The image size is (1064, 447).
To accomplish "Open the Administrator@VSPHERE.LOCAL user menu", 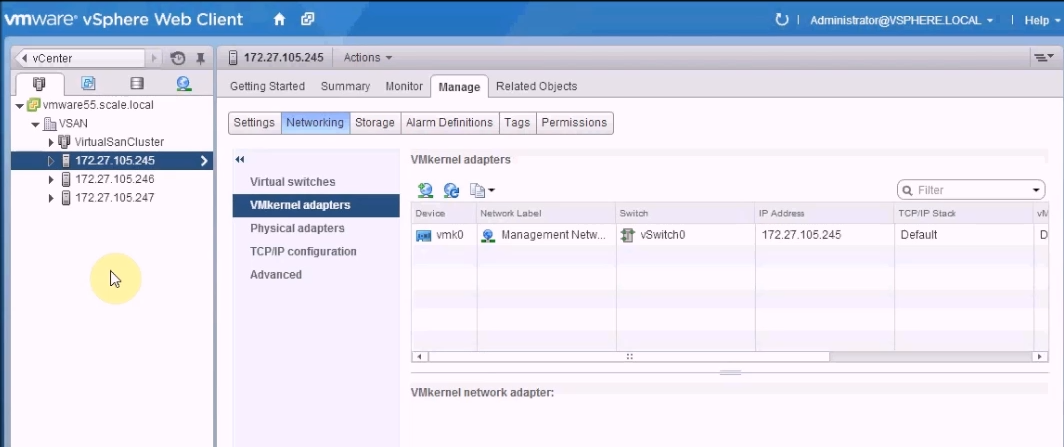I will click(901, 20).
